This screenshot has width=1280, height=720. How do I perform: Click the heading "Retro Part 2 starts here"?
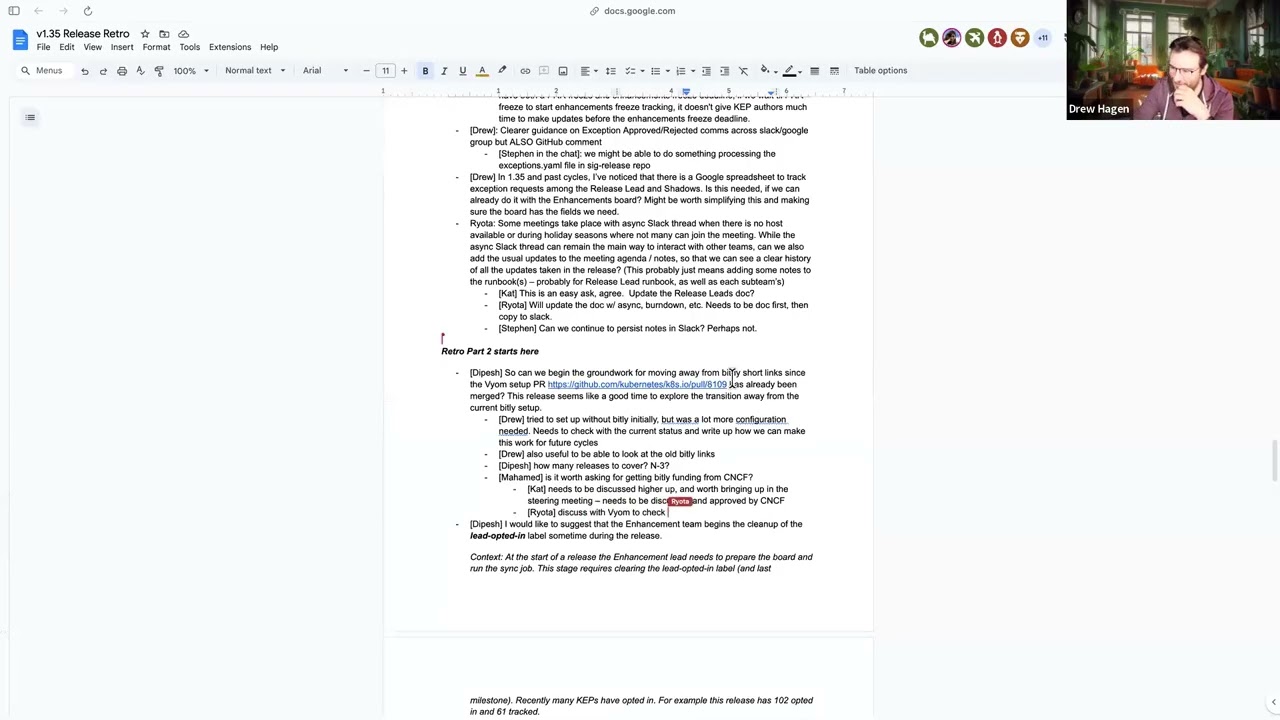[490, 352]
